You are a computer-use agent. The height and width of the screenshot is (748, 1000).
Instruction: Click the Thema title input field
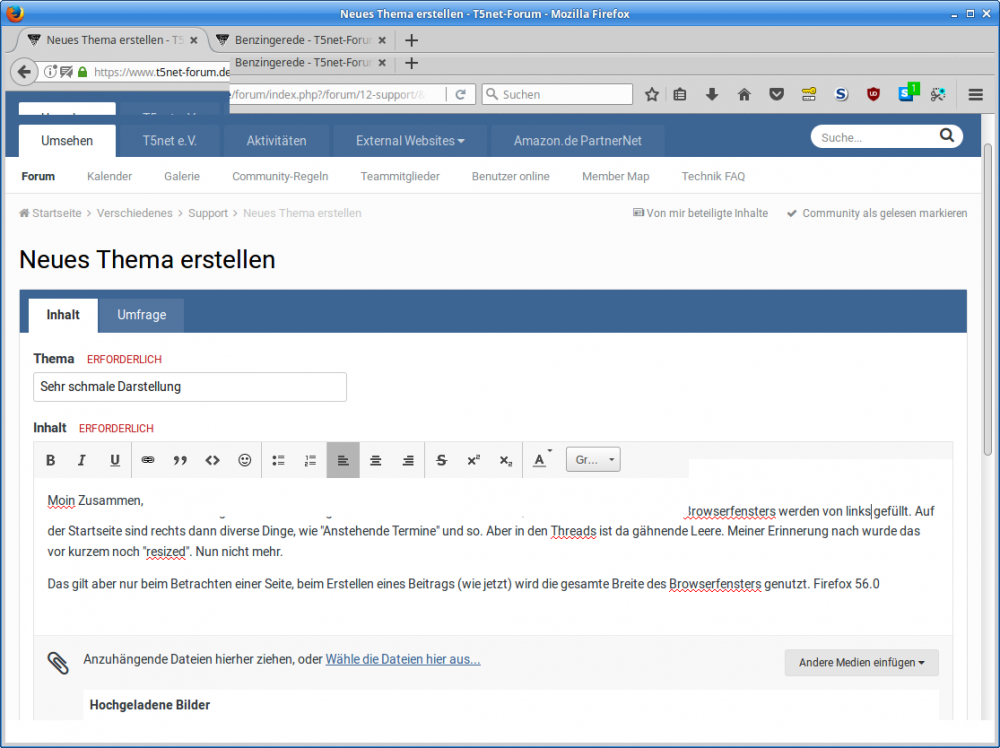click(190, 386)
